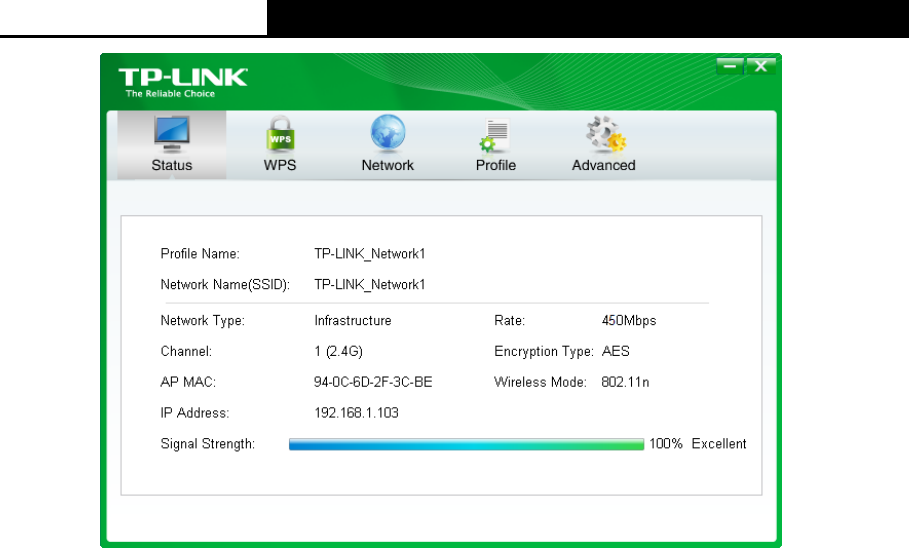Viewport: 909px width, 548px height.
Task: Open the Advanced gears icon
Action: pyautogui.click(x=605, y=135)
